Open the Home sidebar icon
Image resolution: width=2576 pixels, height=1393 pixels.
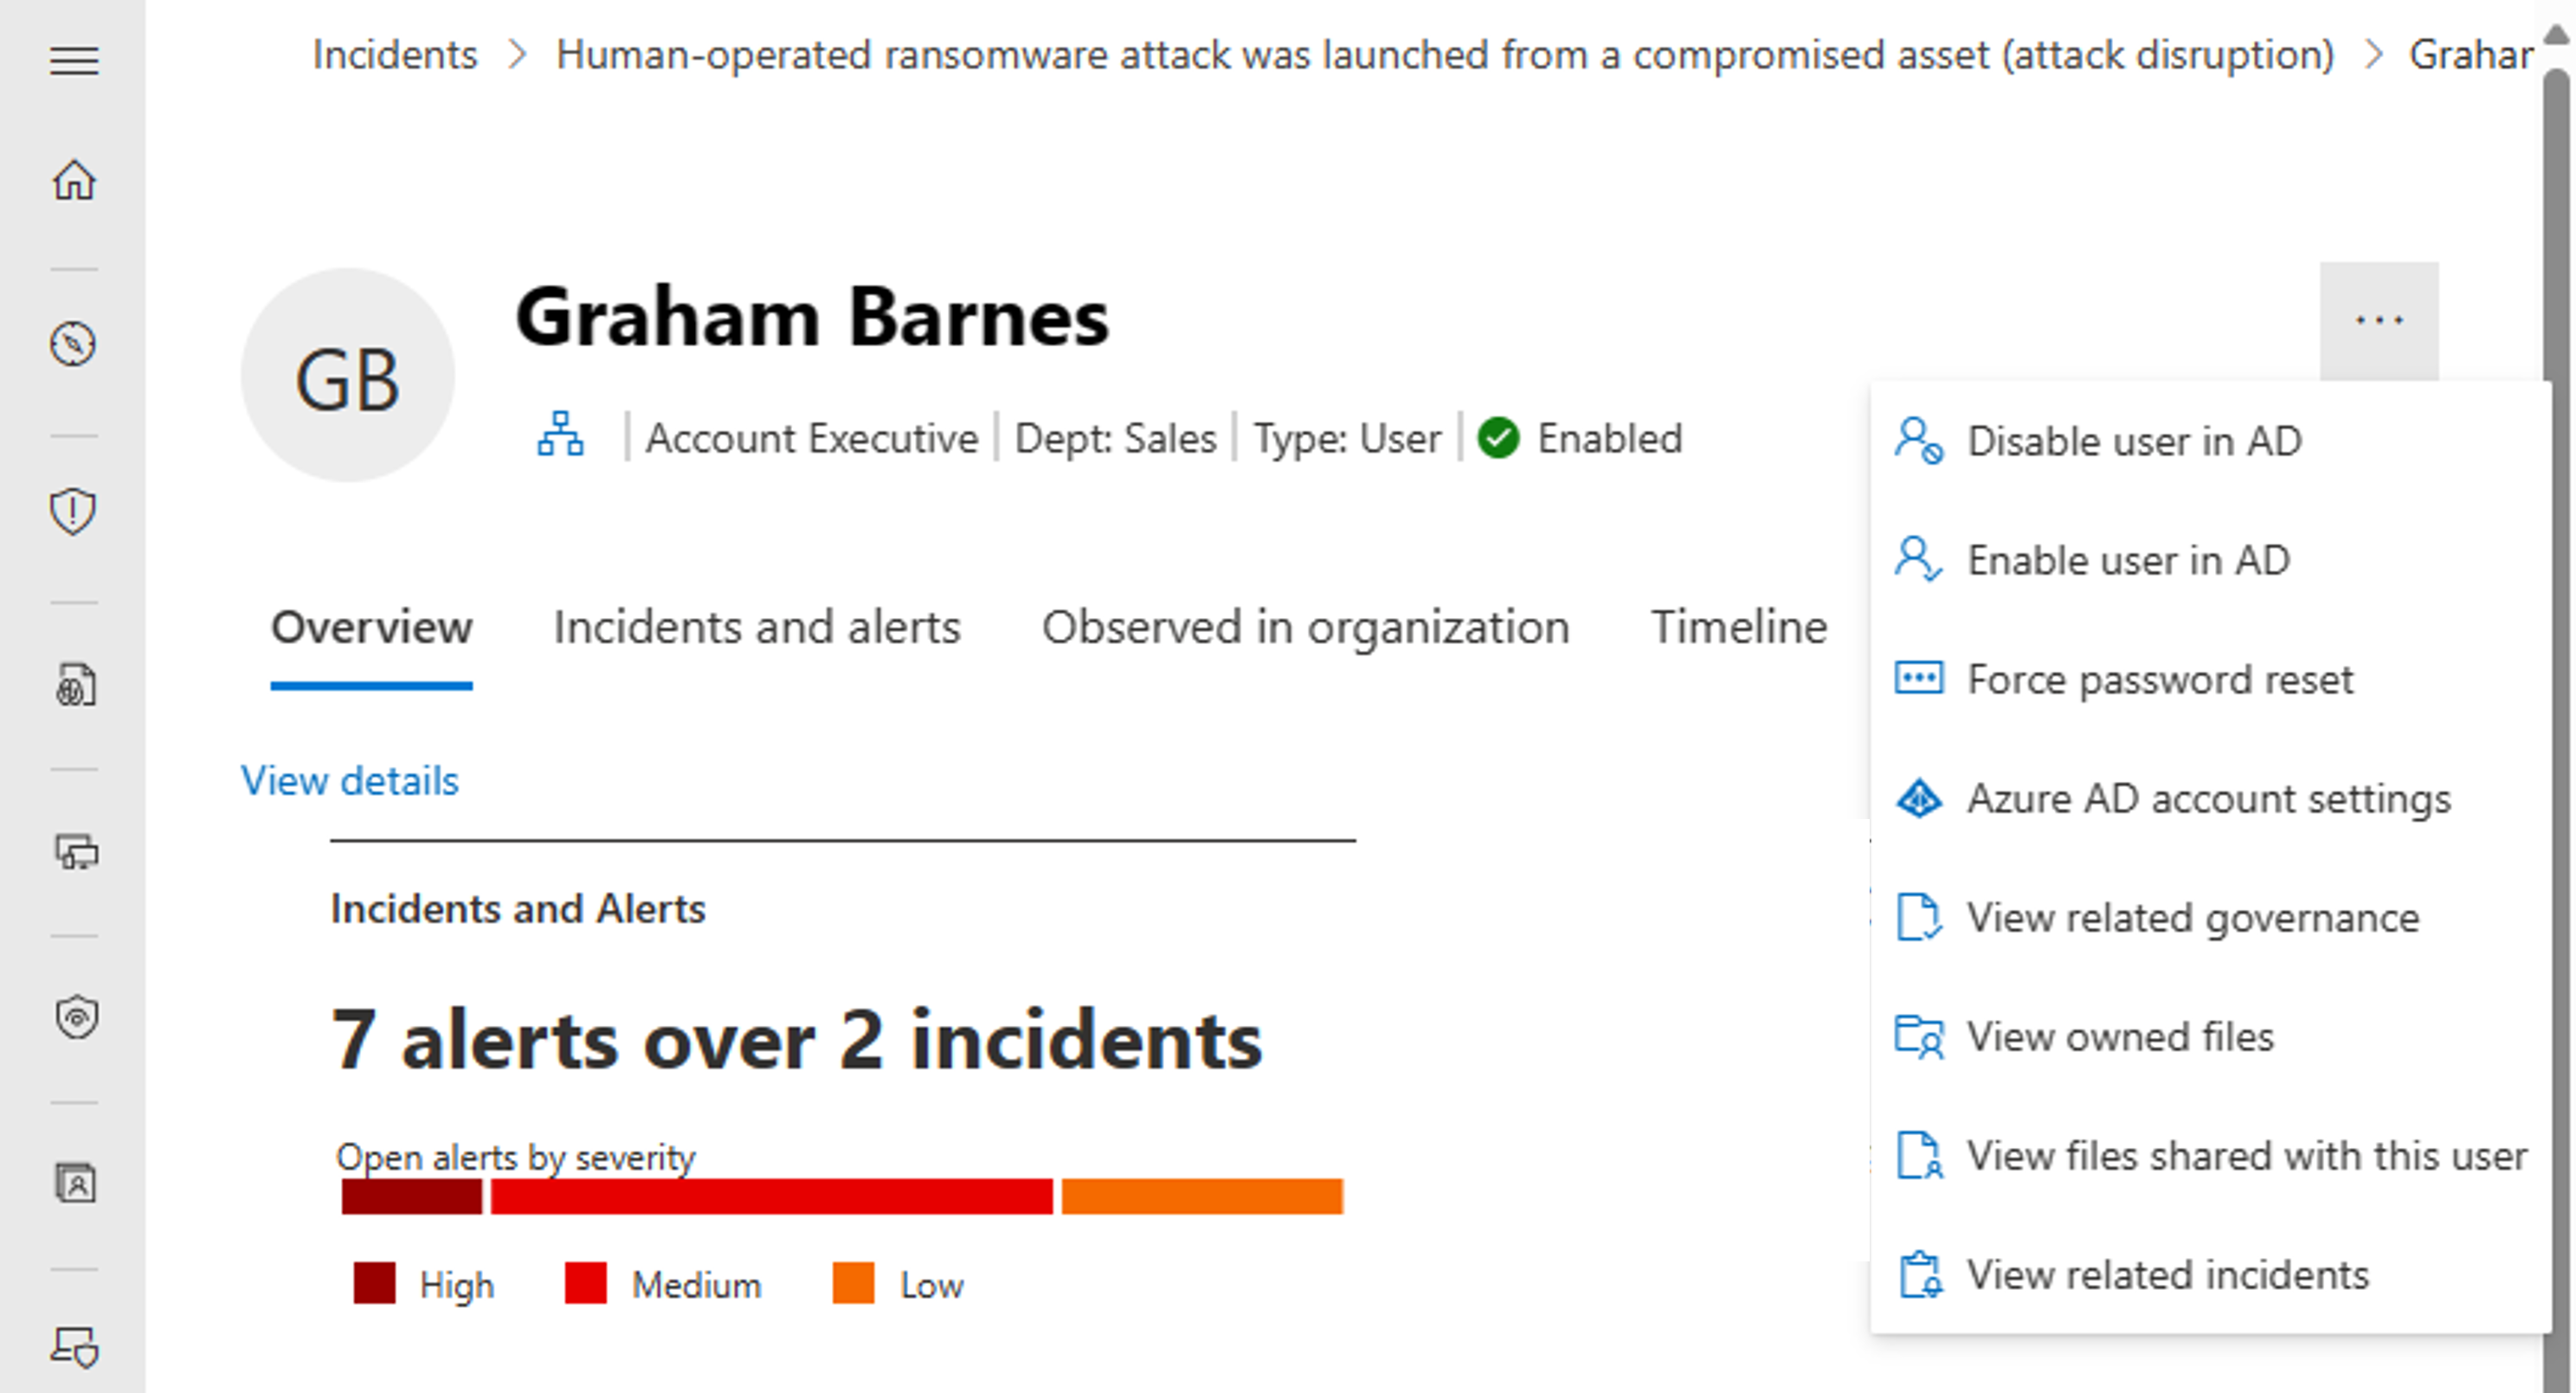(72, 180)
